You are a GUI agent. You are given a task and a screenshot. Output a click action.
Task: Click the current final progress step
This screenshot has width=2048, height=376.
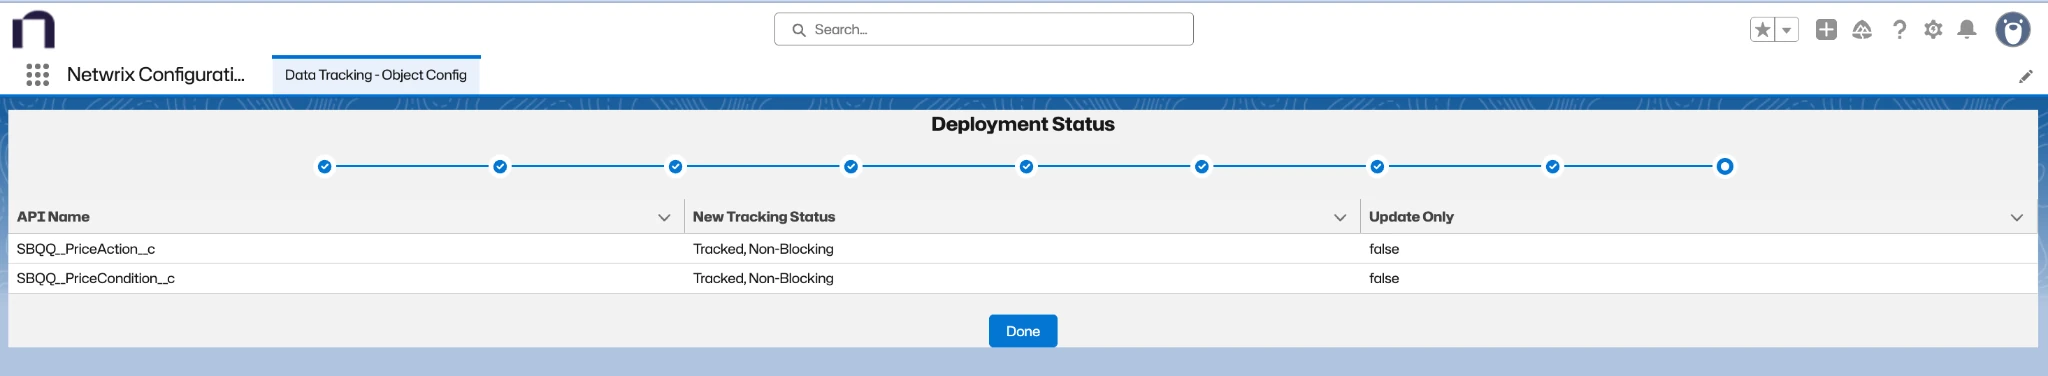point(1725,166)
